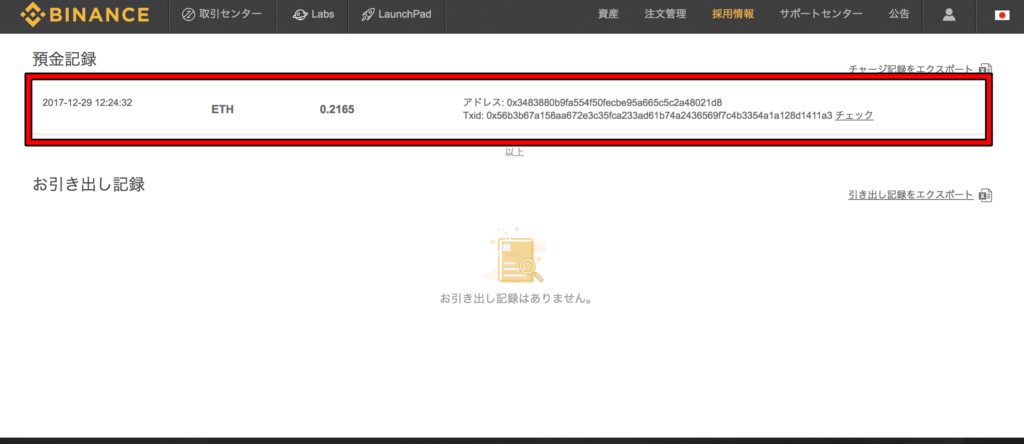Click the 以上 end-of-list text
The height and width of the screenshot is (444, 1024).
[x=515, y=152]
